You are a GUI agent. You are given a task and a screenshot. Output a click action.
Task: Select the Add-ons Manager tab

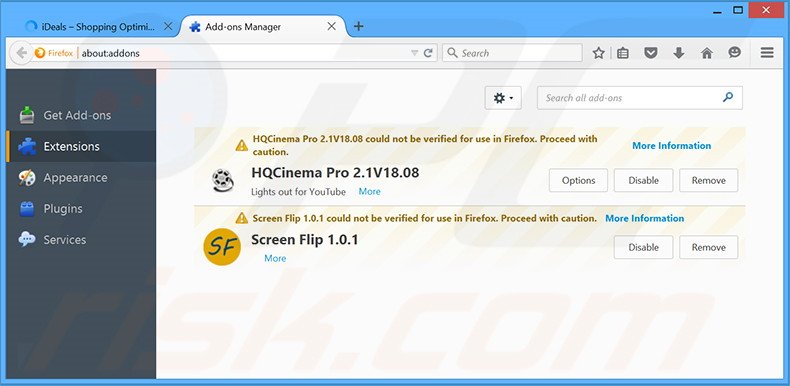[262, 27]
